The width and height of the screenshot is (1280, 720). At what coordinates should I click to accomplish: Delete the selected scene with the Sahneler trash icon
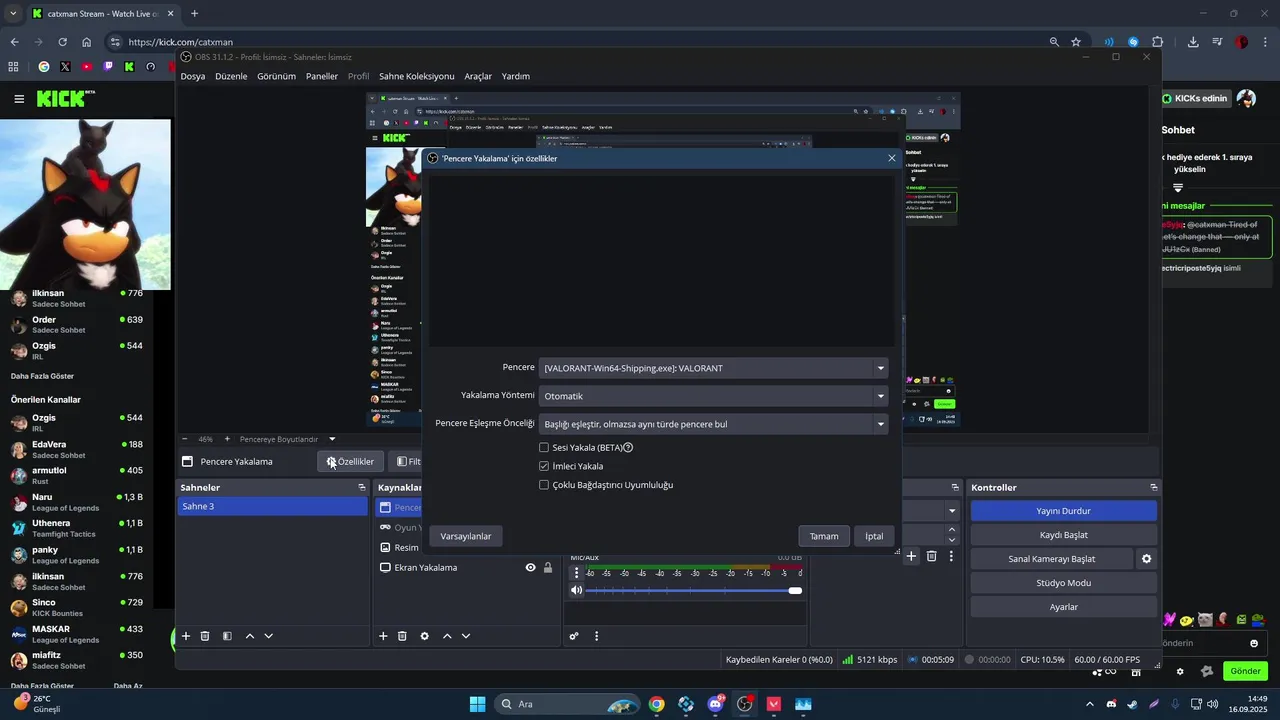click(x=205, y=636)
